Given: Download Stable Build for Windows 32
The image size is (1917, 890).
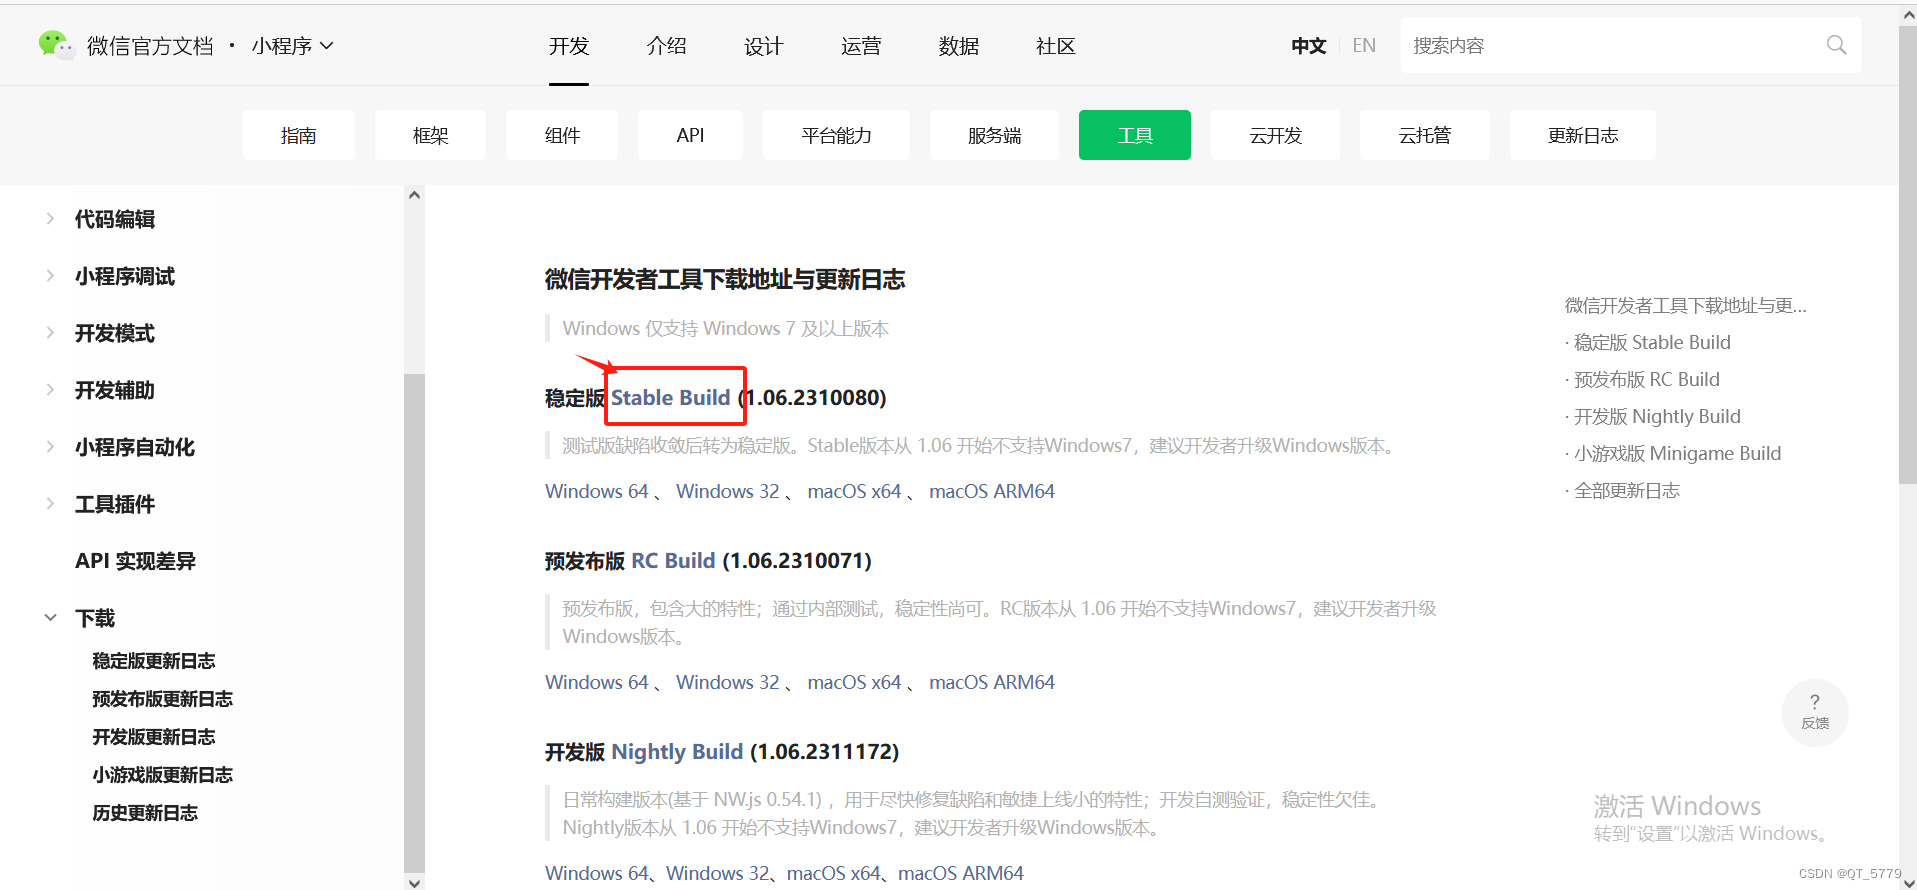Looking at the screenshot, I should click(728, 491).
